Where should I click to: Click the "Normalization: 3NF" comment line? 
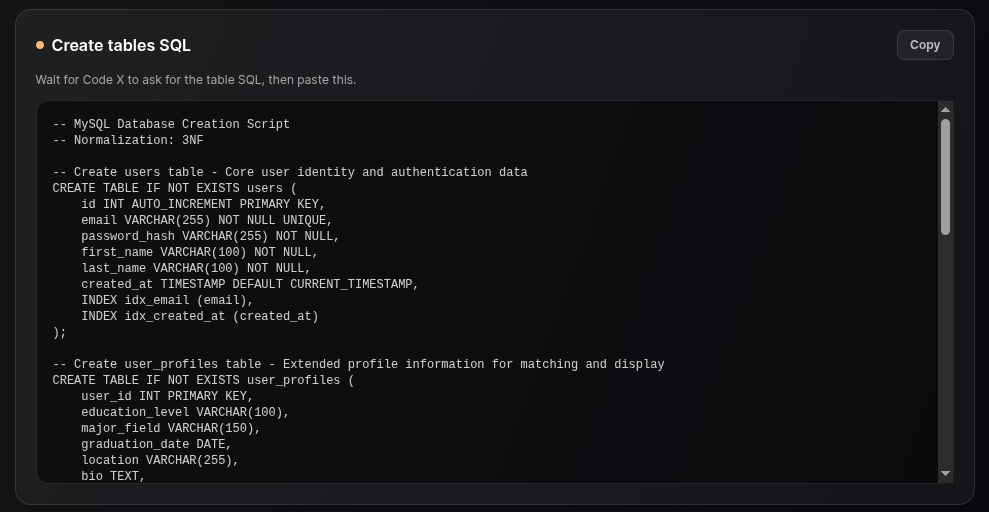point(128,141)
